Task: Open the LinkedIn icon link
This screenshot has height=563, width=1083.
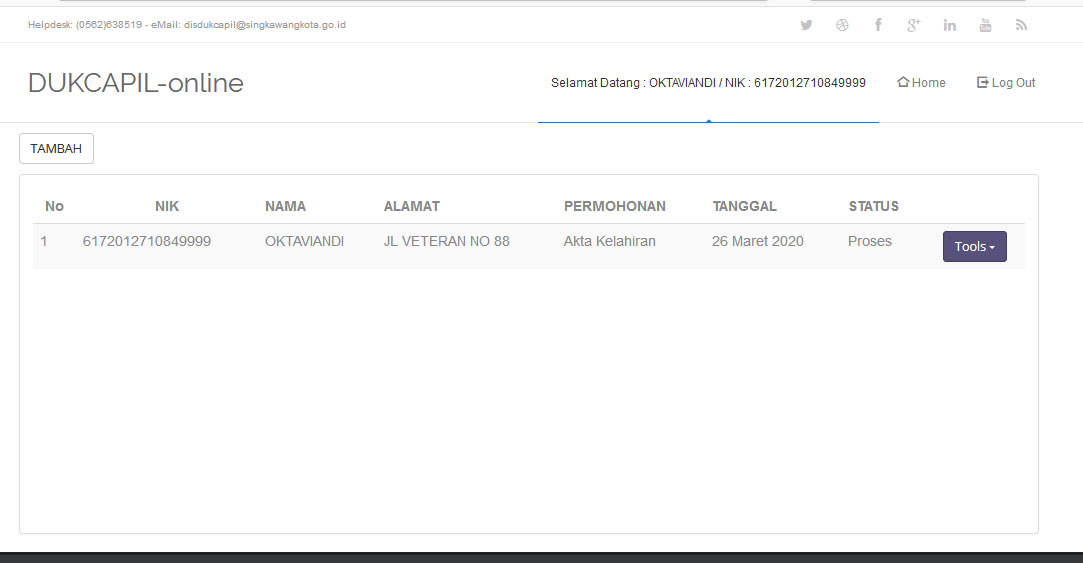Action: pos(949,25)
